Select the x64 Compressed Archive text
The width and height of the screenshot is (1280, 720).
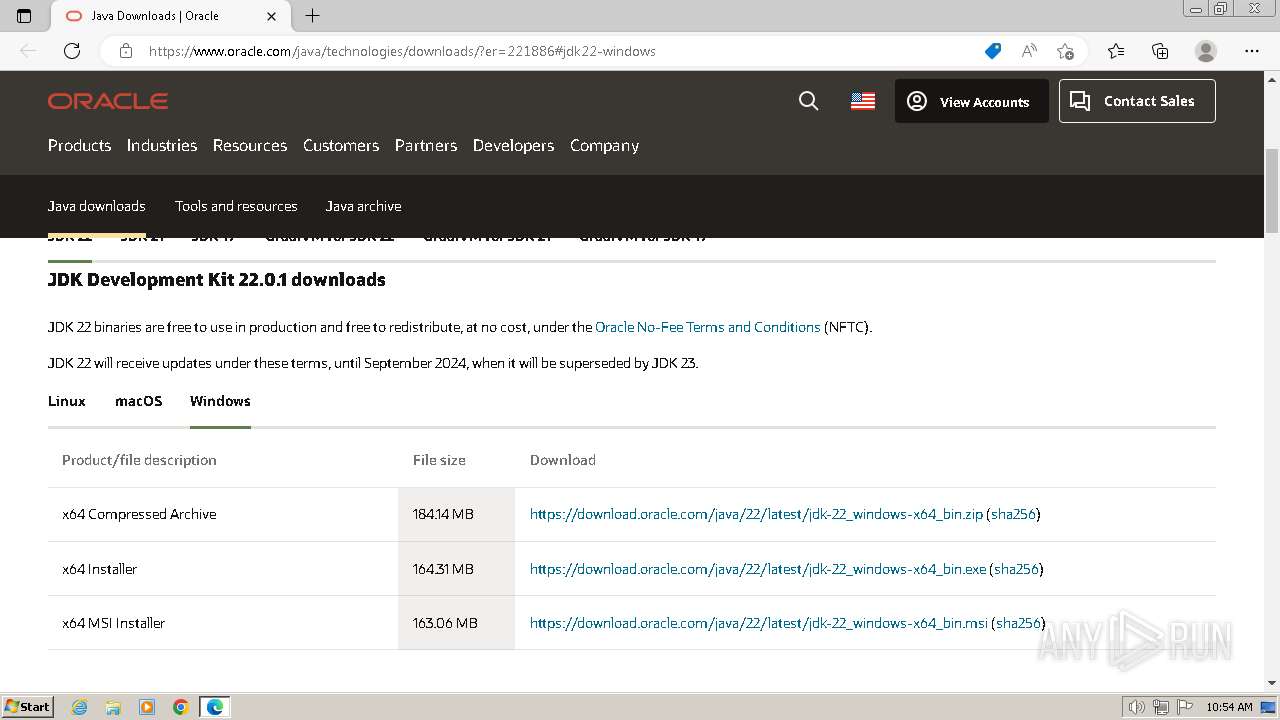point(139,514)
